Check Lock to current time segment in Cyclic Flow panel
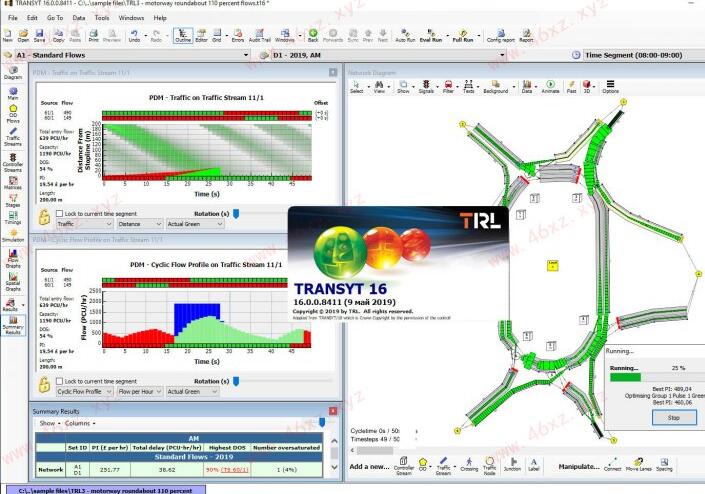Screen dimensions: 705x494 click(x=59, y=381)
